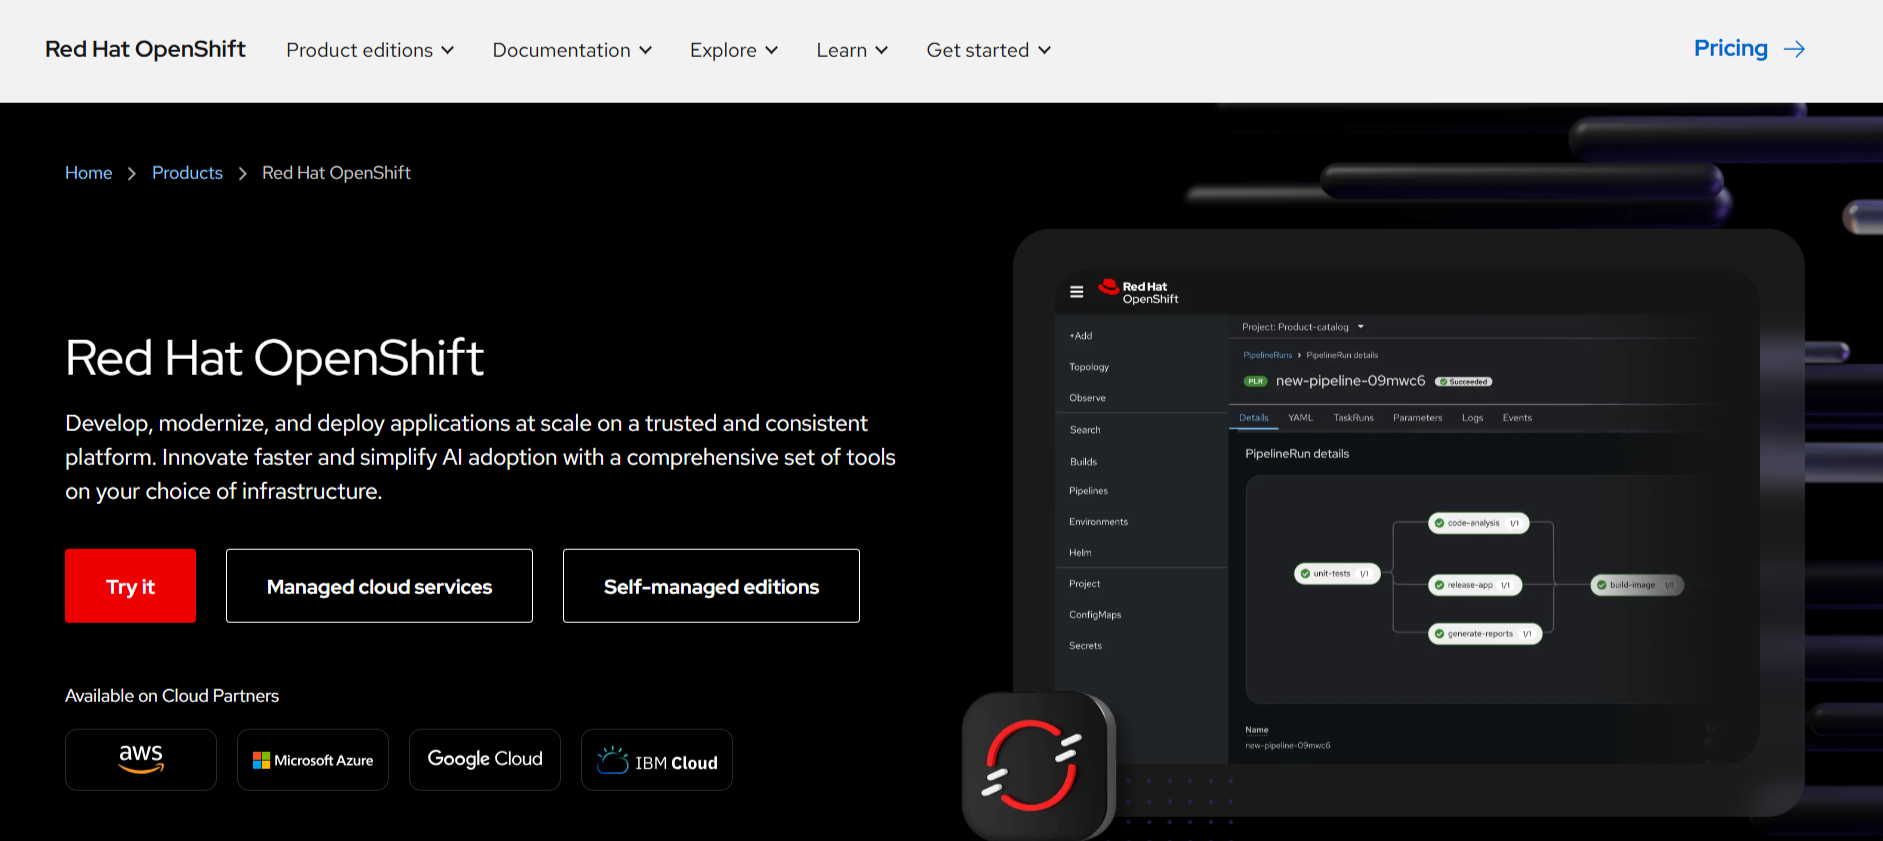Click the Red Hat OpenShift header title

point(145,49)
